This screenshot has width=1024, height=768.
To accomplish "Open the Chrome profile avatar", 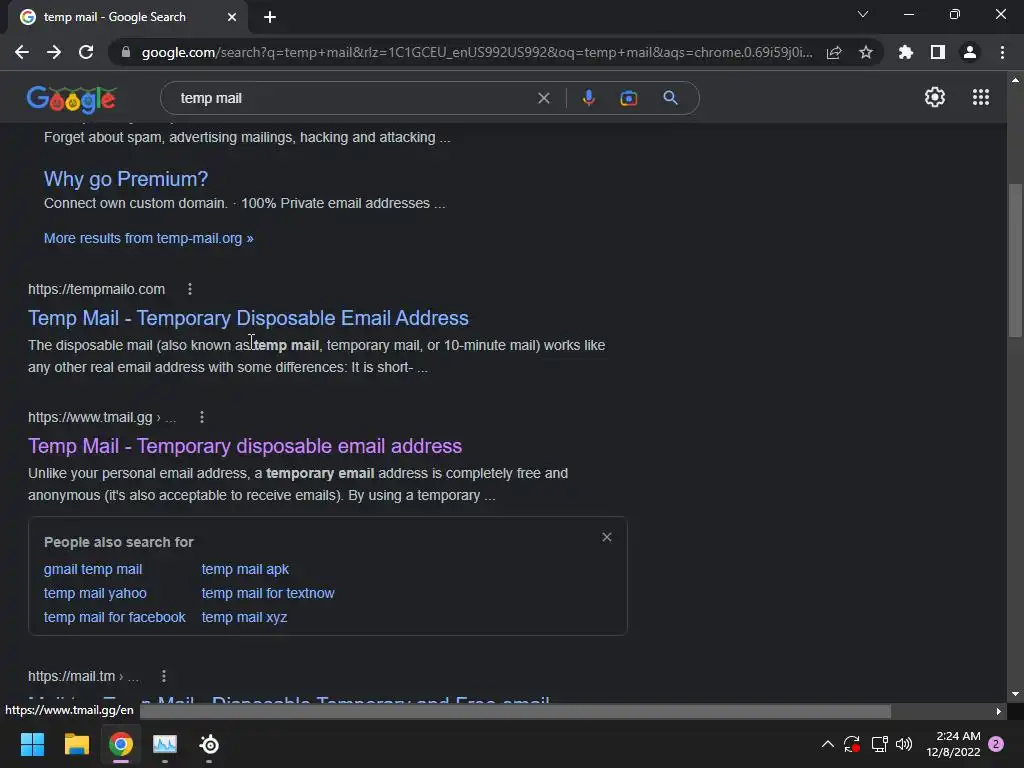I will pyautogui.click(x=970, y=52).
